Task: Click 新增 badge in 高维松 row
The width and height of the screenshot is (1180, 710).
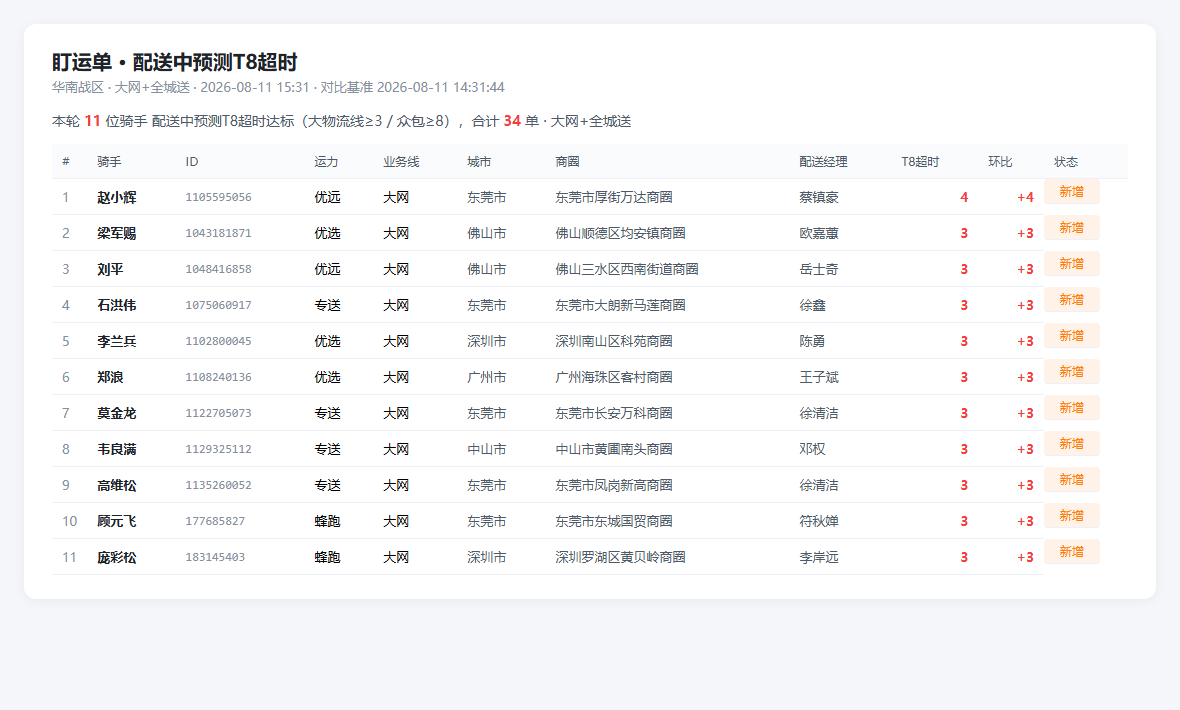Action: [1072, 480]
